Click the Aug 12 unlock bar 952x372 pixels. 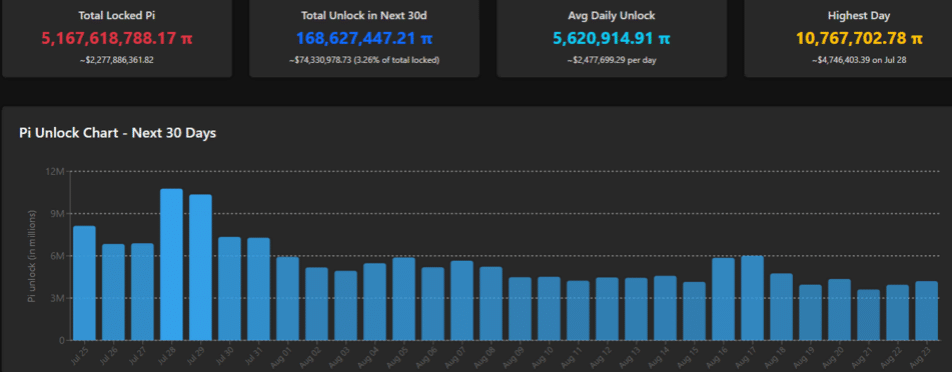pos(607,309)
